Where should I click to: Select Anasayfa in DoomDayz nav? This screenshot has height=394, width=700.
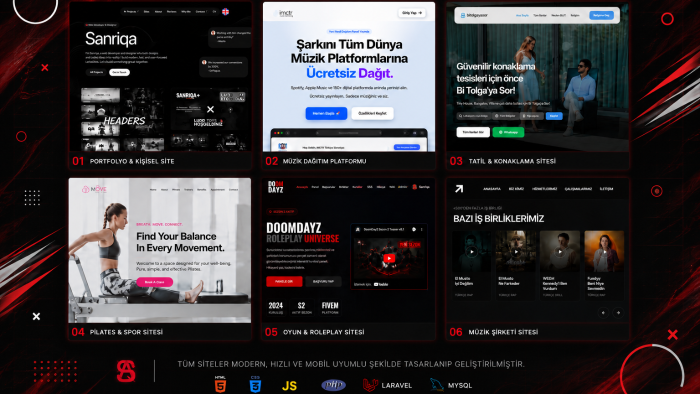(x=302, y=187)
